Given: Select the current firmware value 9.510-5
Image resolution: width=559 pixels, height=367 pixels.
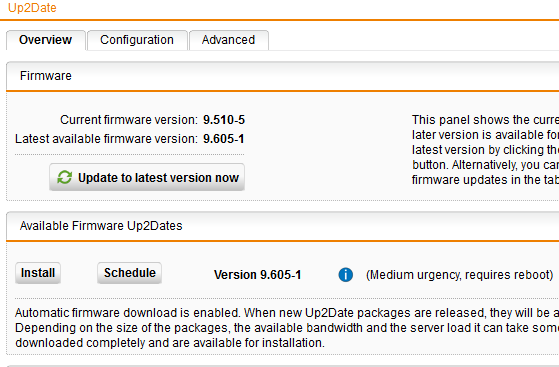Looking at the screenshot, I should (224, 120).
